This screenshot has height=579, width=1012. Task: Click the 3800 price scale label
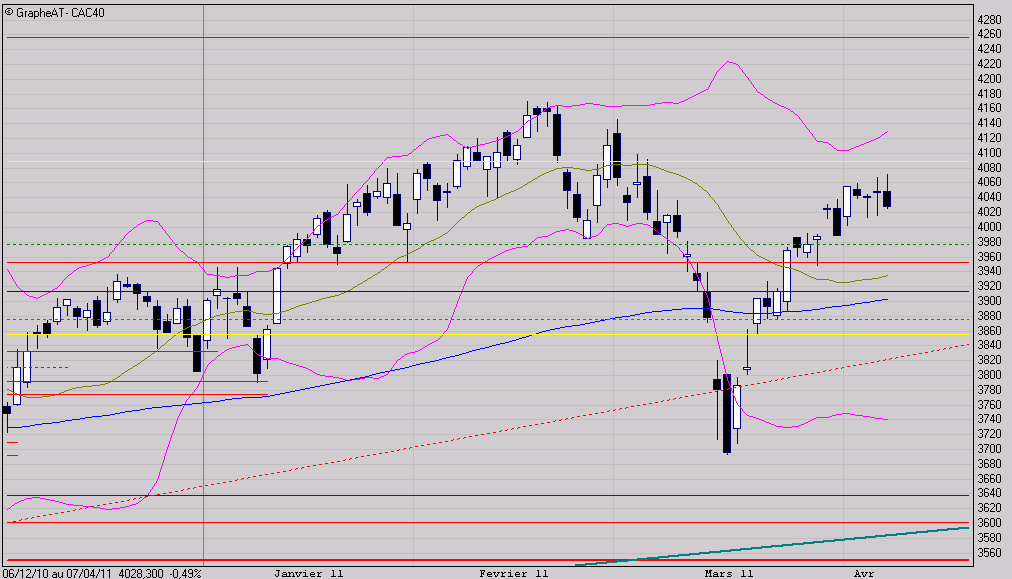point(989,374)
